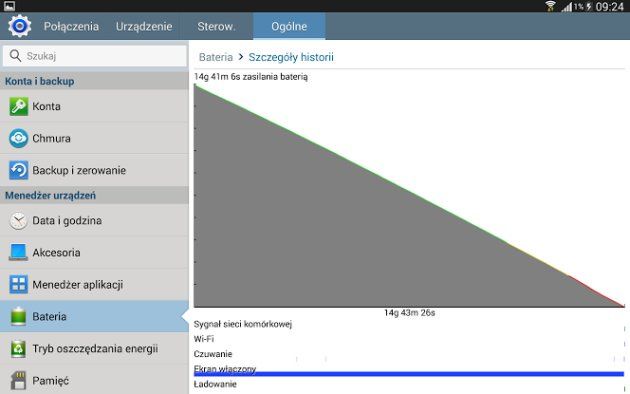Tap the blue Ekran włączony bar
This screenshot has height=394, width=630.
pyautogui.click(x=409, y=374)
